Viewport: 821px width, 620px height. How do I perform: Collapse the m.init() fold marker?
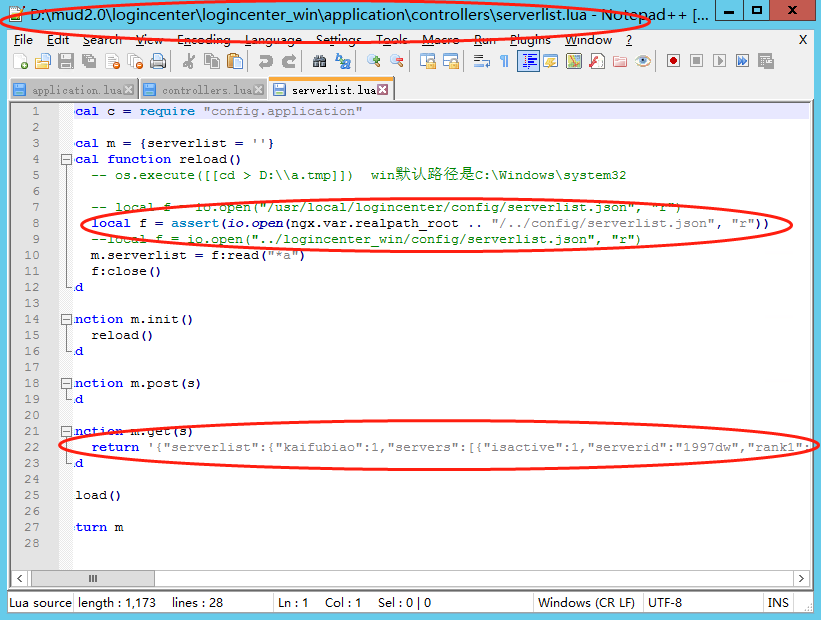click(x=66, y=319)
